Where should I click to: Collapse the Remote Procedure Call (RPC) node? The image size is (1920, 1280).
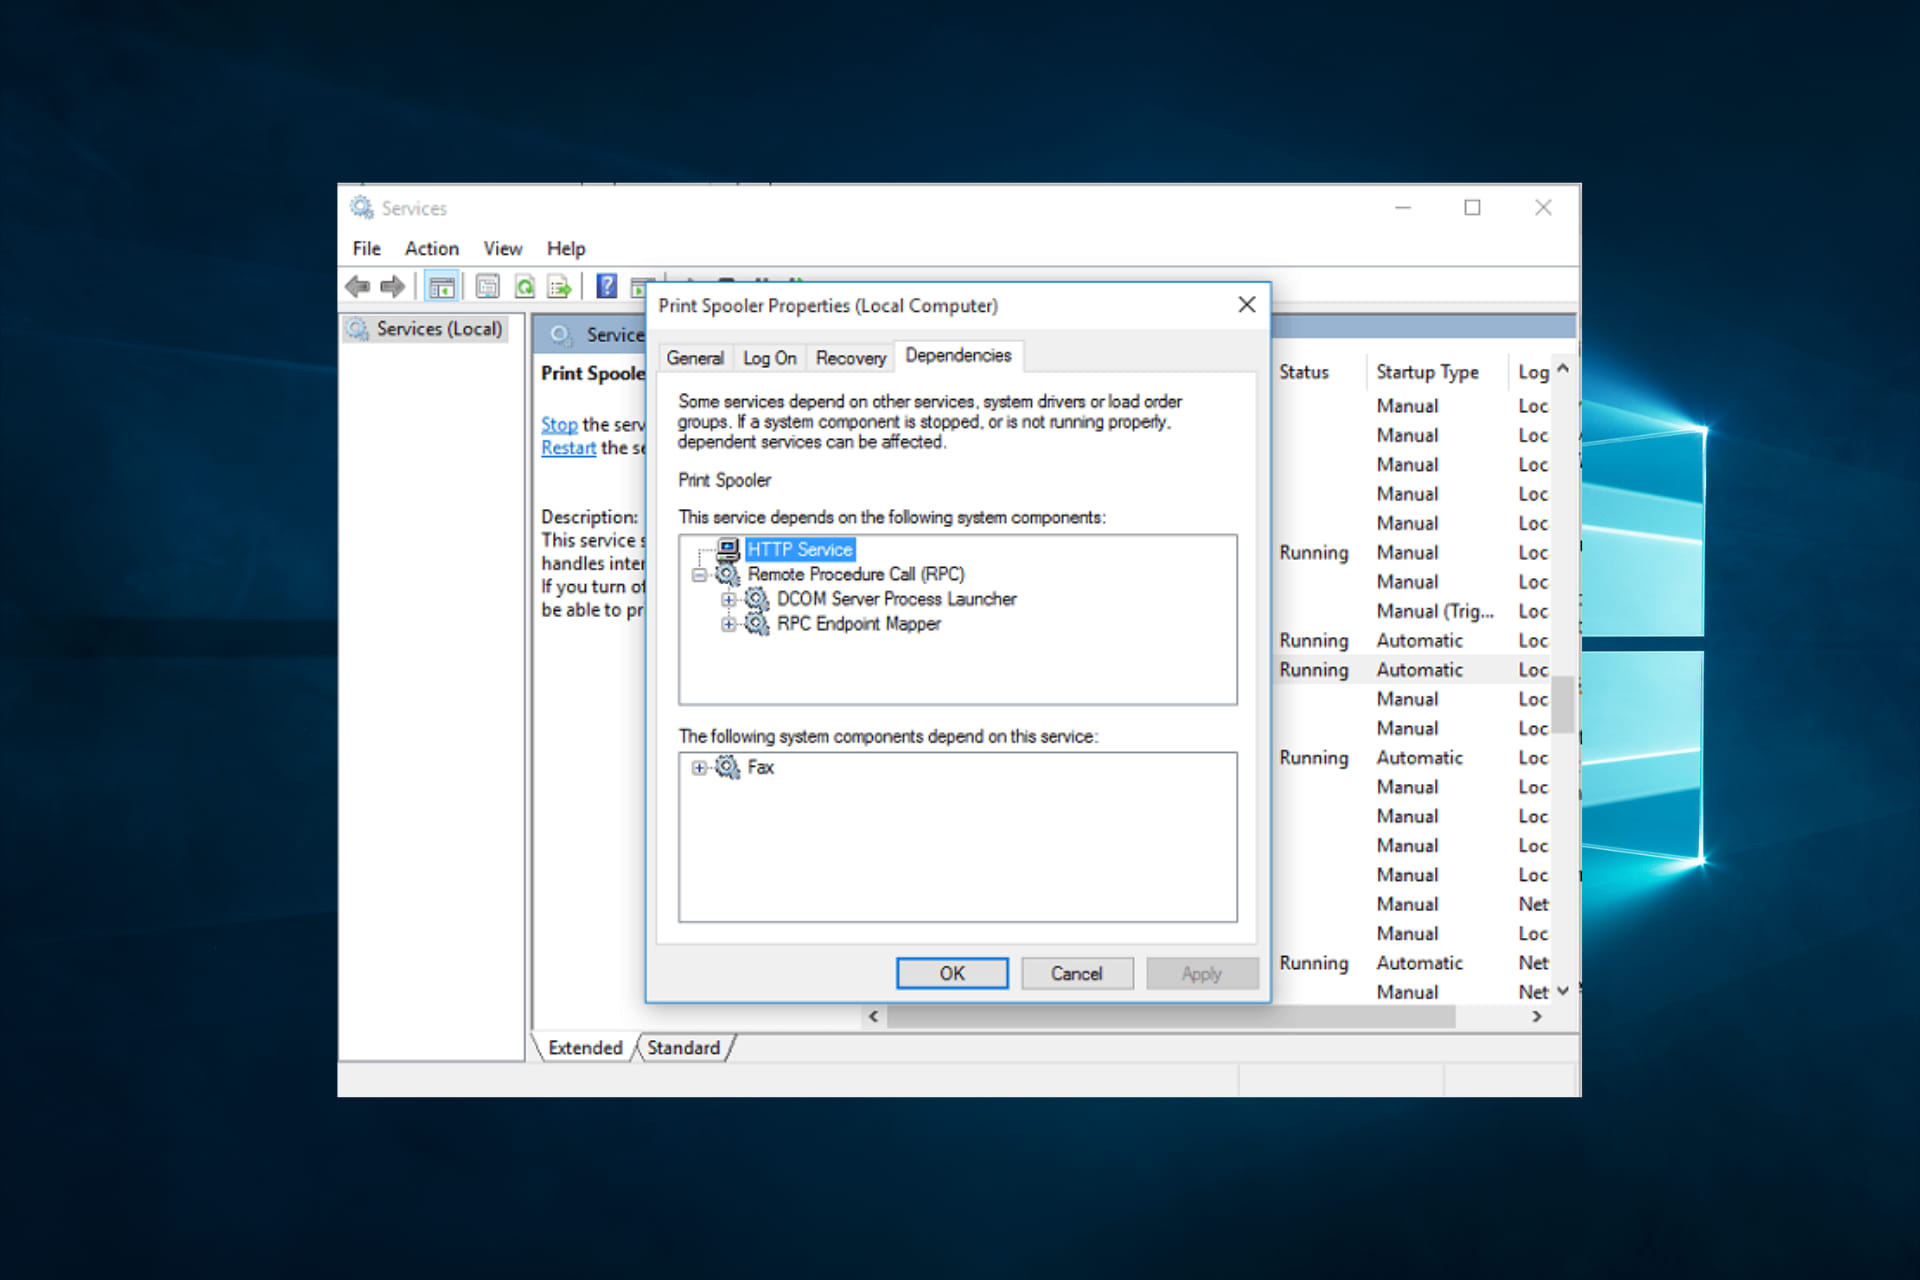[699, 575]
